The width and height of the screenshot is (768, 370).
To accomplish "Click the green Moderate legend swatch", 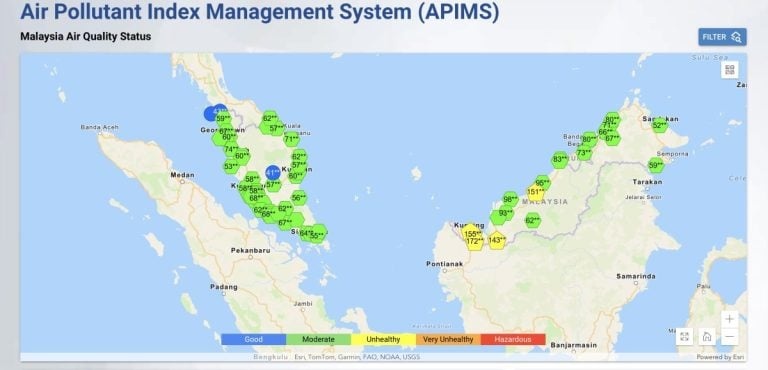I will [318, 339].
